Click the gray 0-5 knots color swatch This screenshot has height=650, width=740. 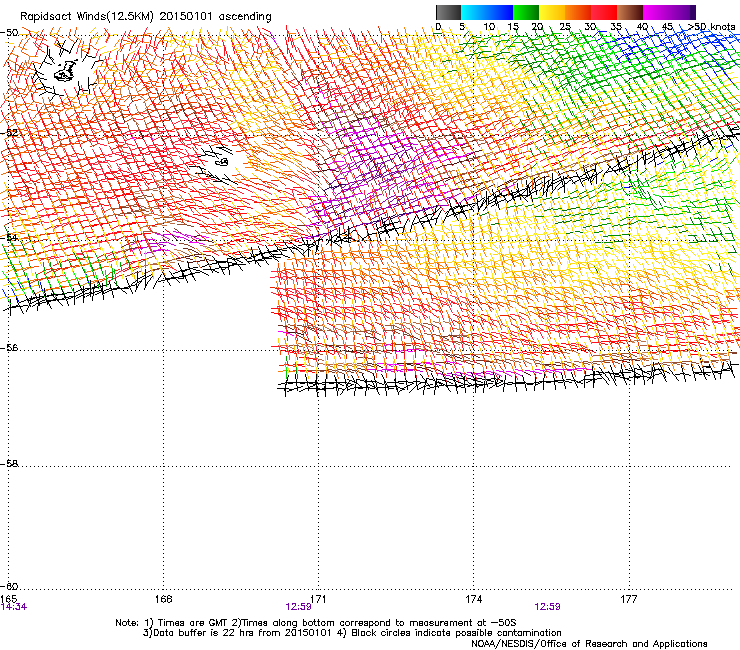click(x=448, y=12)
